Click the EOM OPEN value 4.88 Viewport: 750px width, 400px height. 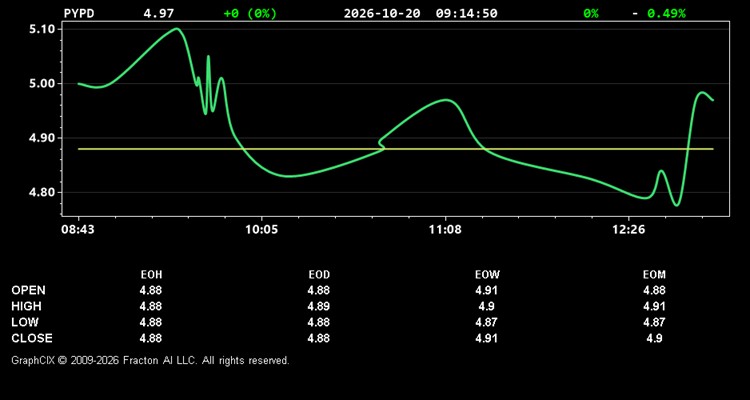tap(654, 290)
